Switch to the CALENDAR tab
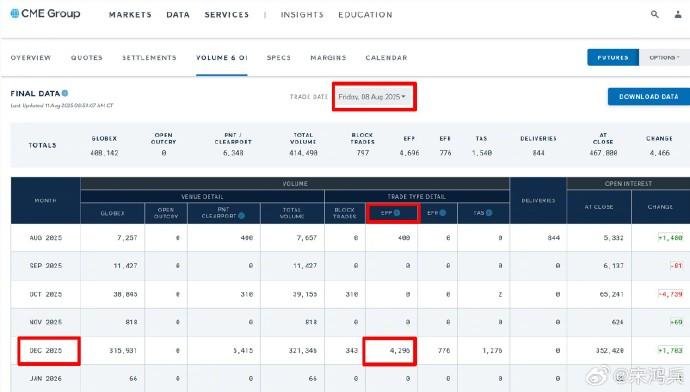The height and width of the screenshot is (392, 690). click(386, 58)
